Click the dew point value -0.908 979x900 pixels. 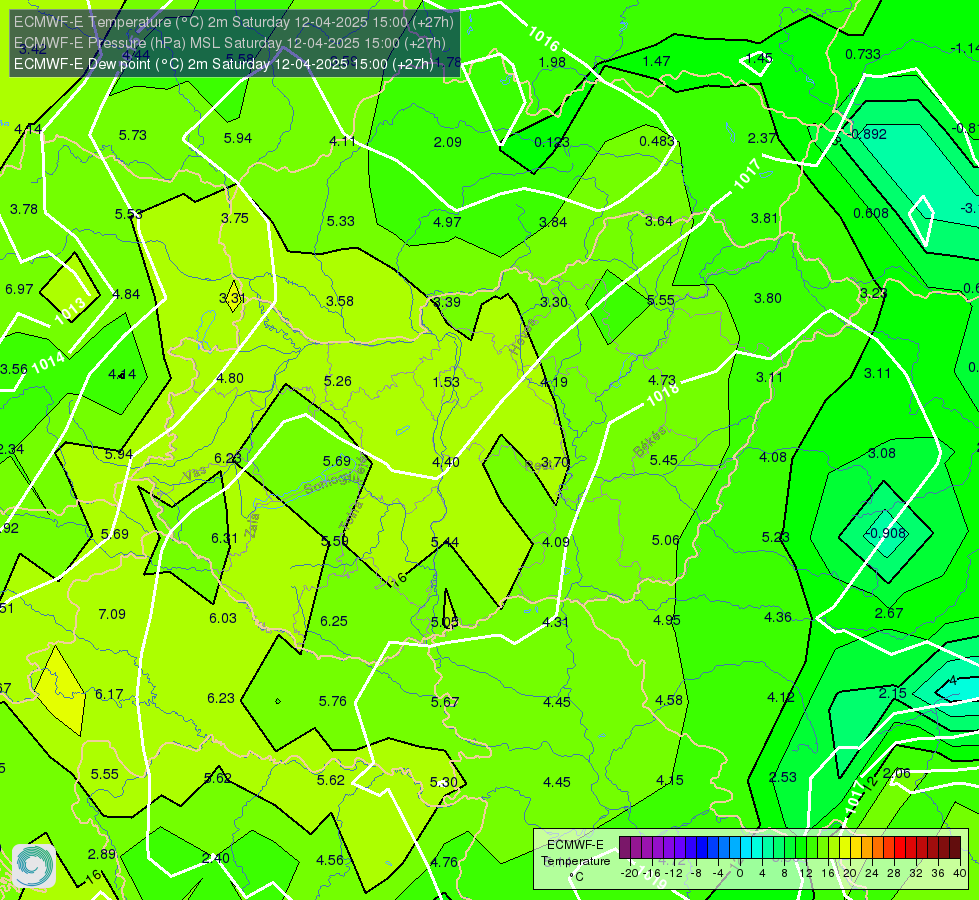point(885,533)
